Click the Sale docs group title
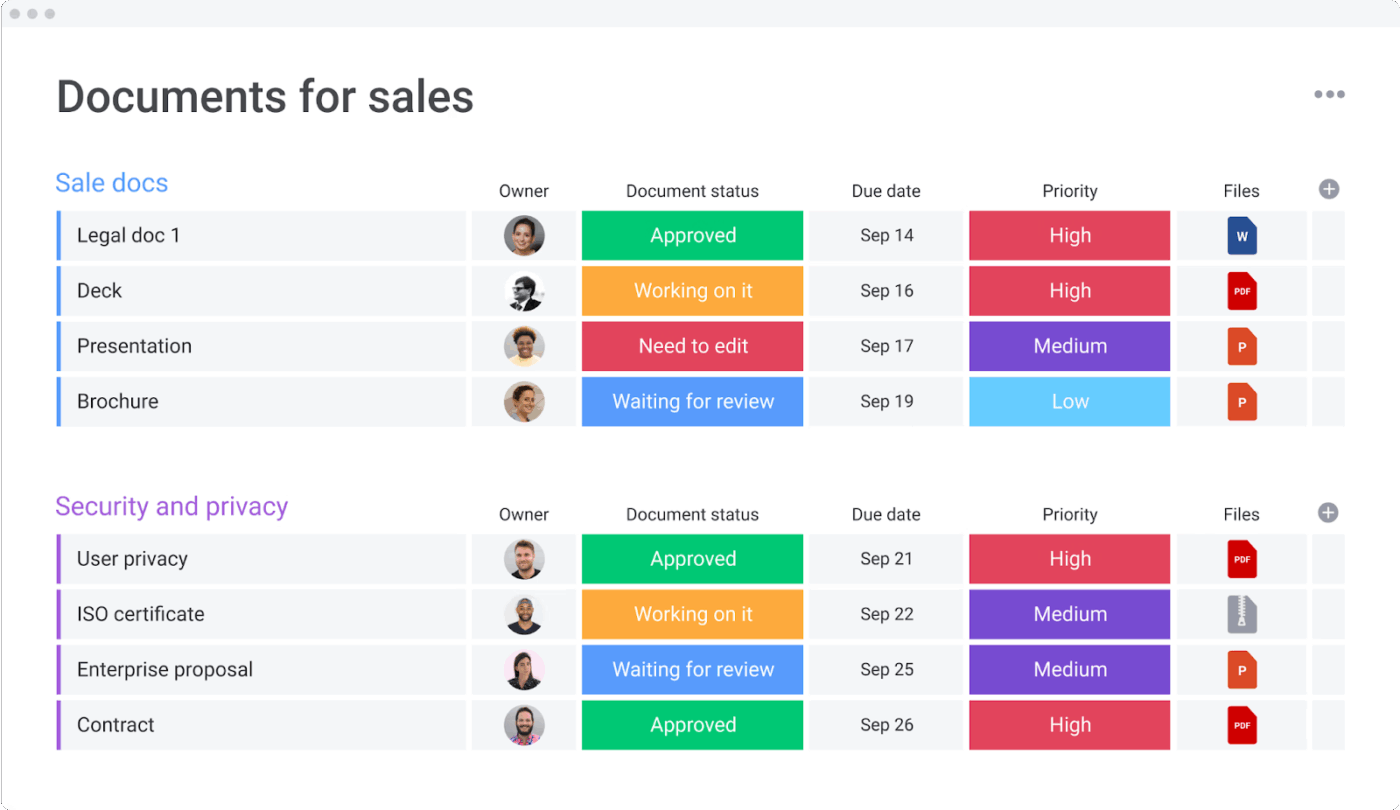Image resolution: width=1400 pixels, height=810 pixels. pyautogui.click(x=111, y=183)
